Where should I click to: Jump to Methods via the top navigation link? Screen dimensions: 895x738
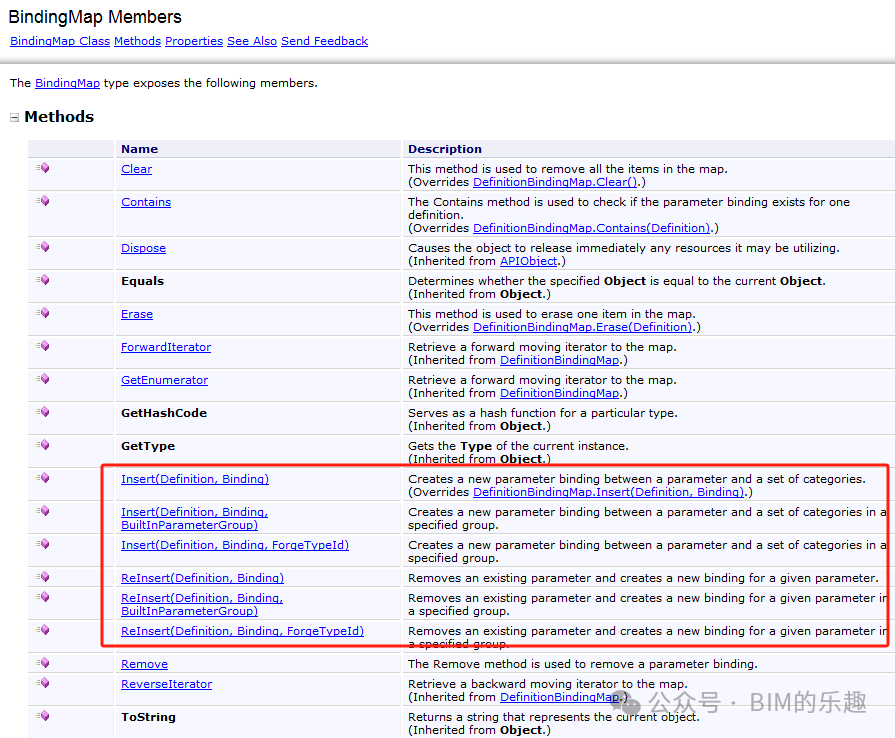[138, 41]
